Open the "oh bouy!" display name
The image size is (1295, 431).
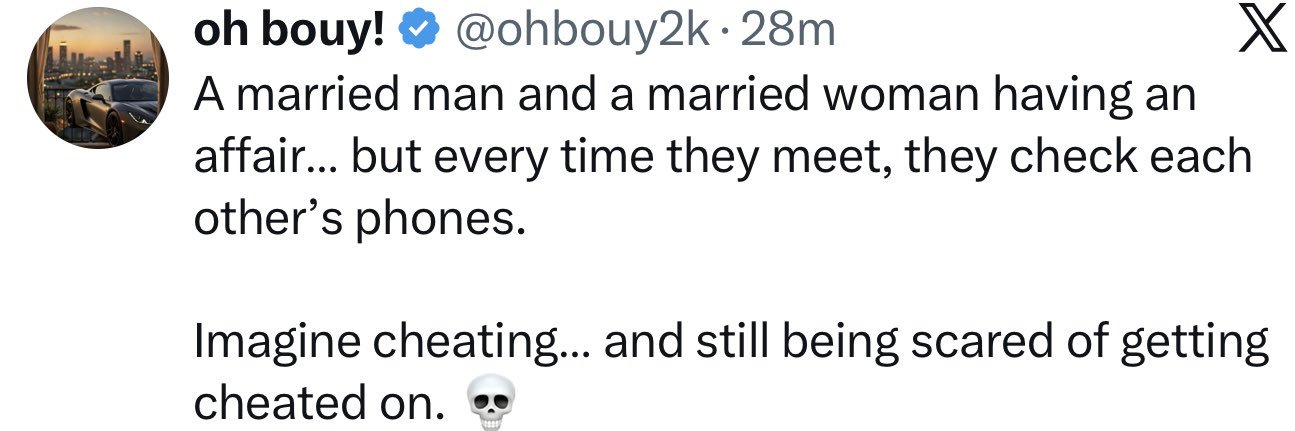(290, 32)
